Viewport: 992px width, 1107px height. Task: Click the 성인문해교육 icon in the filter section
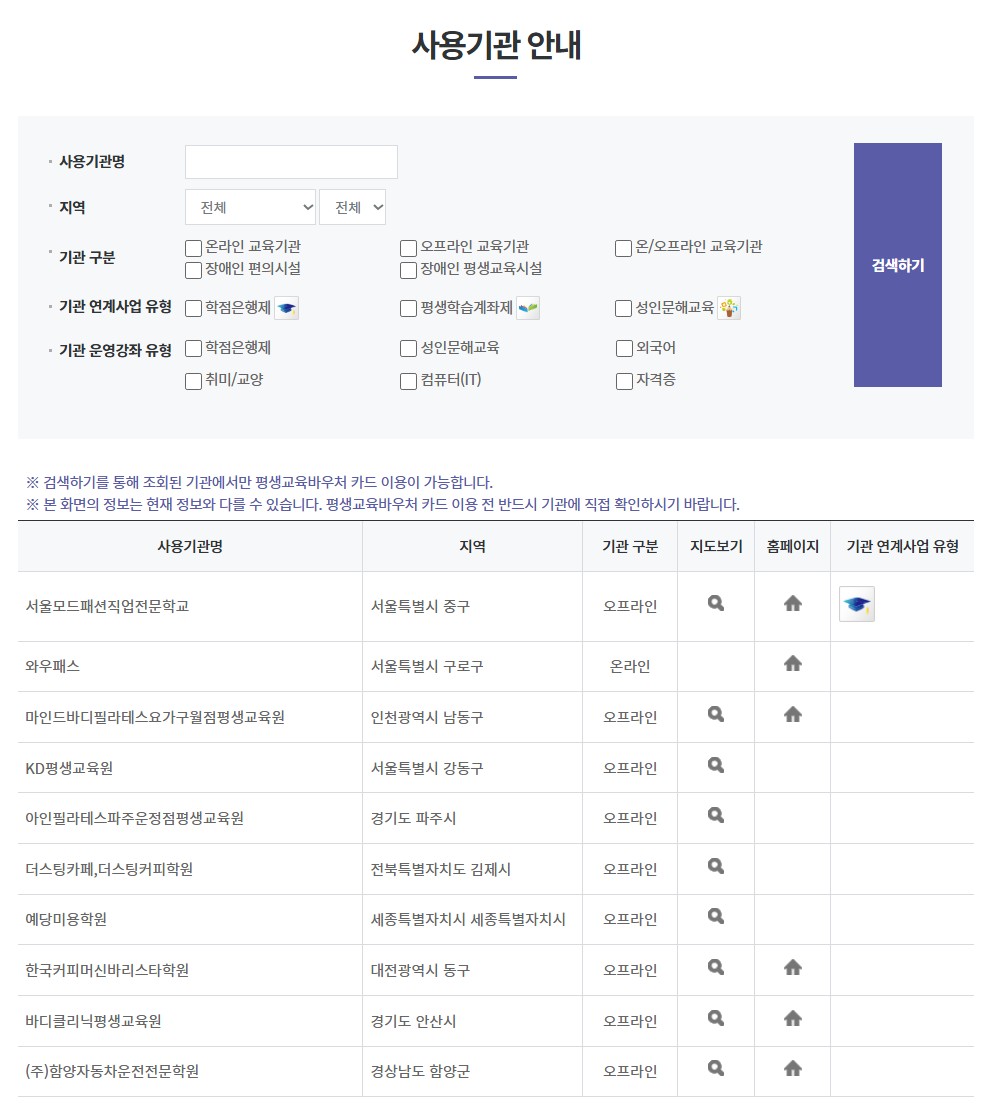[x=730, y=308]
